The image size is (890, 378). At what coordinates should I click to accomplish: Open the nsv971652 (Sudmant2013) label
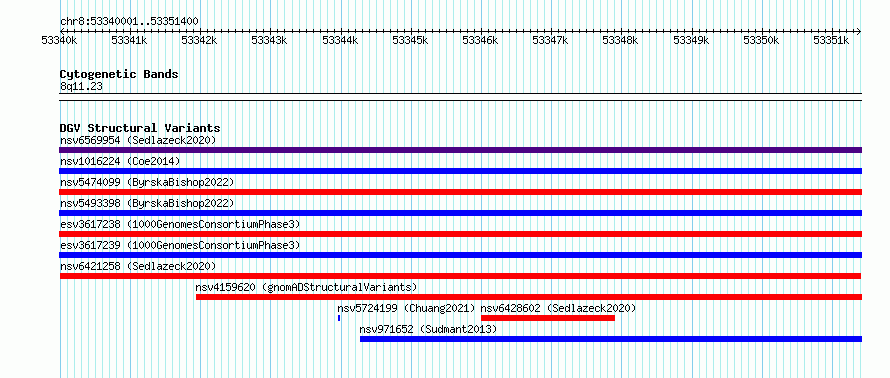429,329
